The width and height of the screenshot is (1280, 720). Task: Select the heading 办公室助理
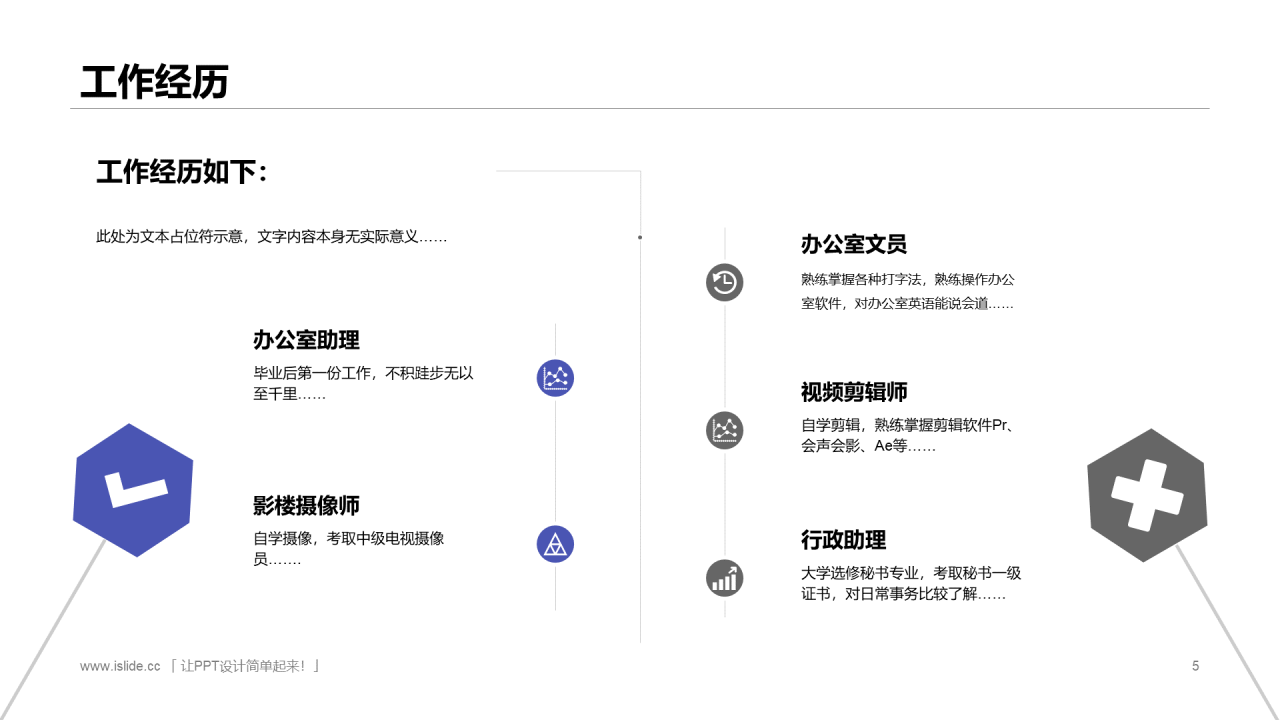point(306,340)
